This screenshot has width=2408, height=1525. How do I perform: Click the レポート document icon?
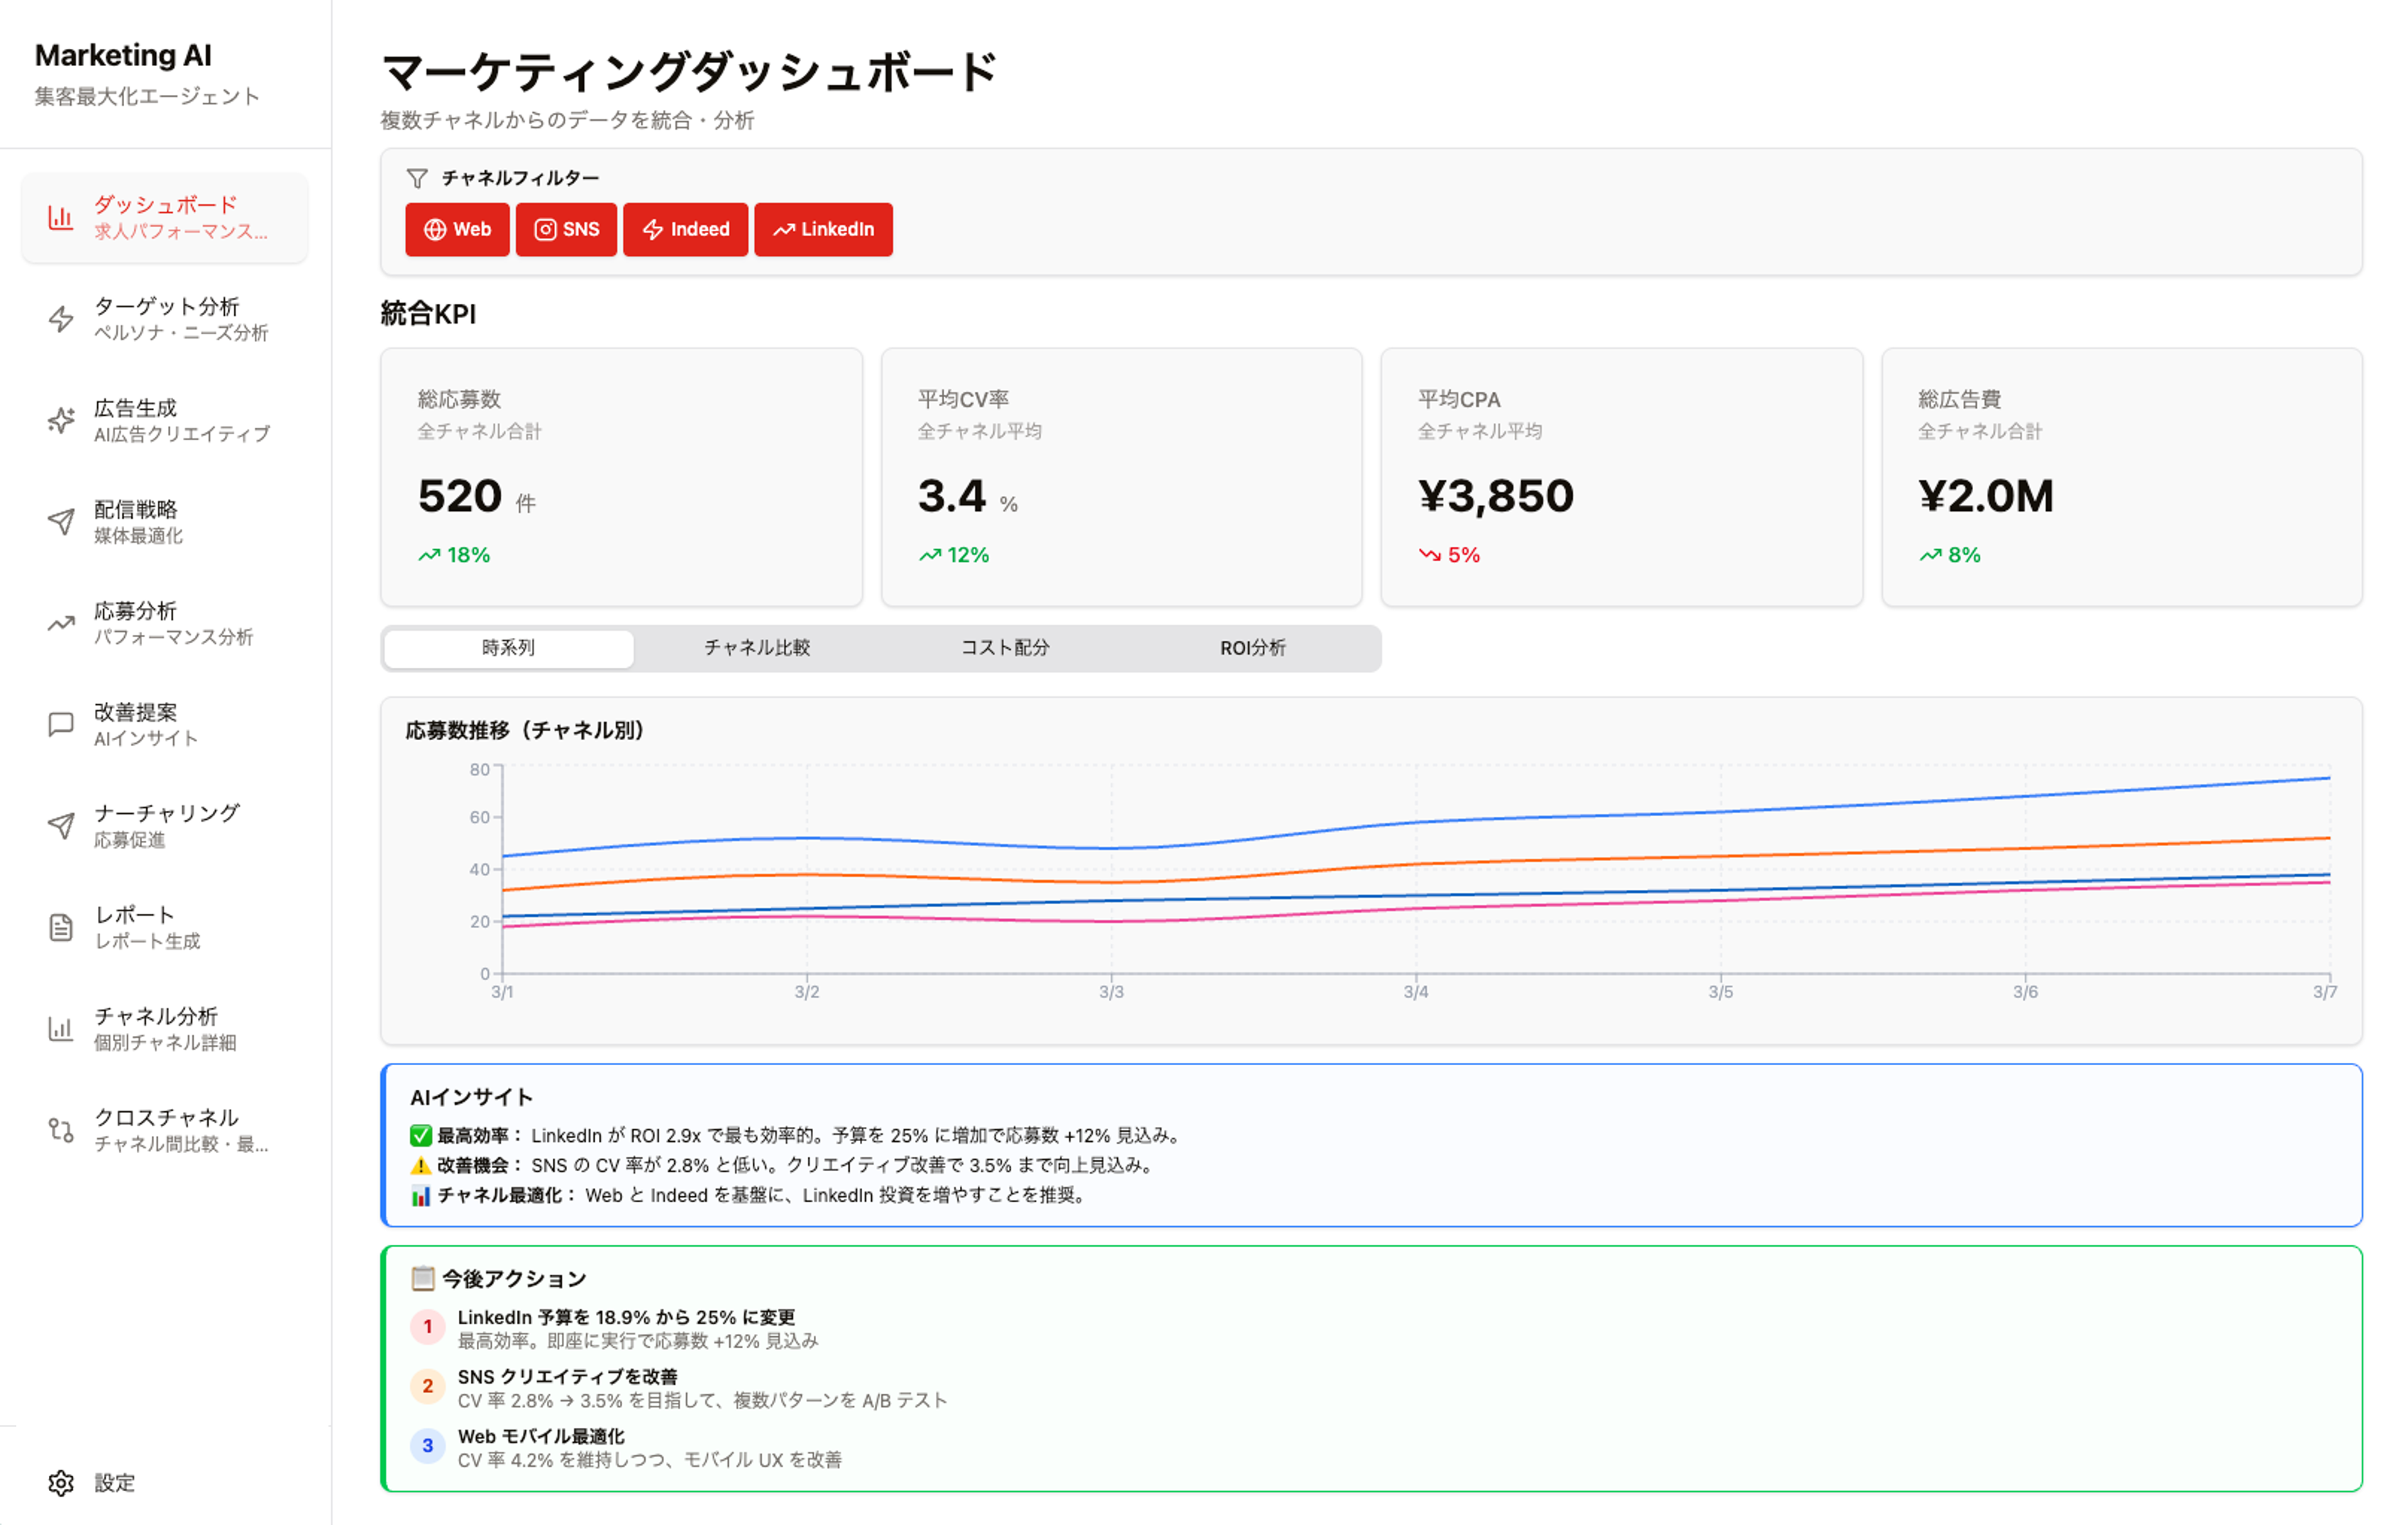point(61,927)
